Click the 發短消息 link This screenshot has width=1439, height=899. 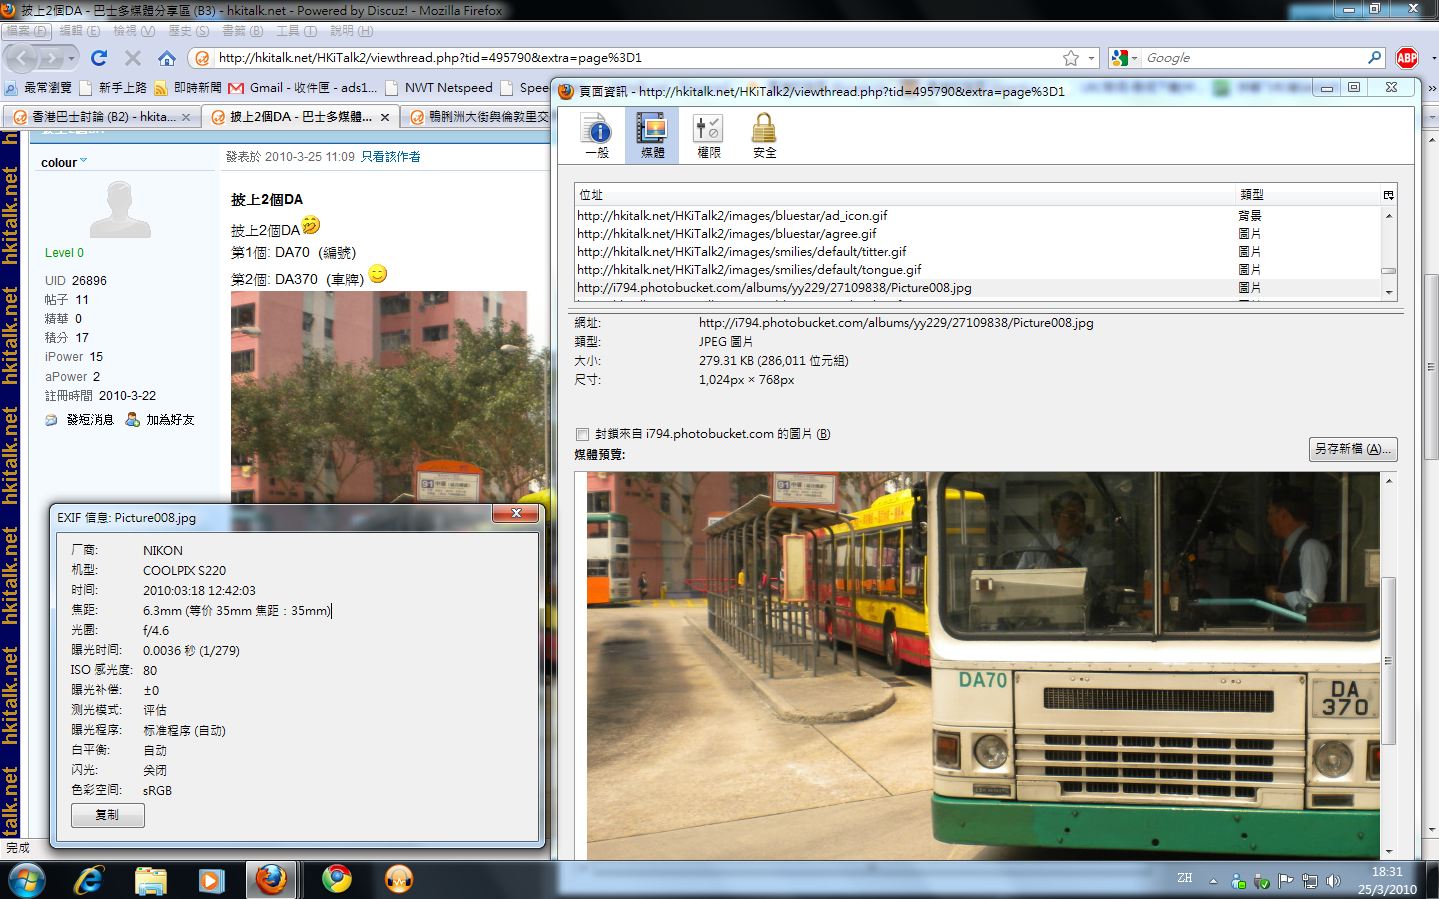click(x=90, y=420)
